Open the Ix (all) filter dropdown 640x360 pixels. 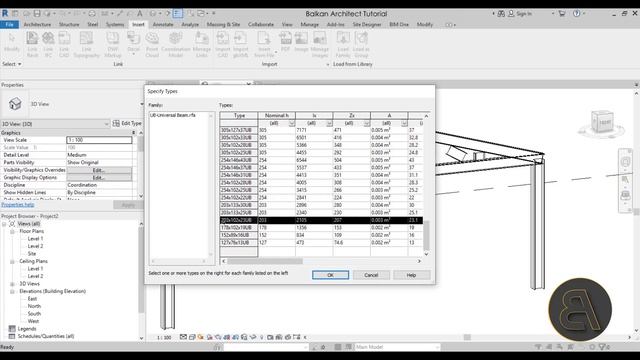click(x=329, y=123)
